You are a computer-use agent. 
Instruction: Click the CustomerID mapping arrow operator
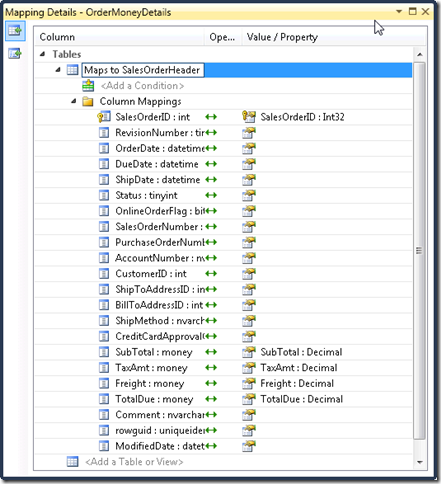[211, 274]
